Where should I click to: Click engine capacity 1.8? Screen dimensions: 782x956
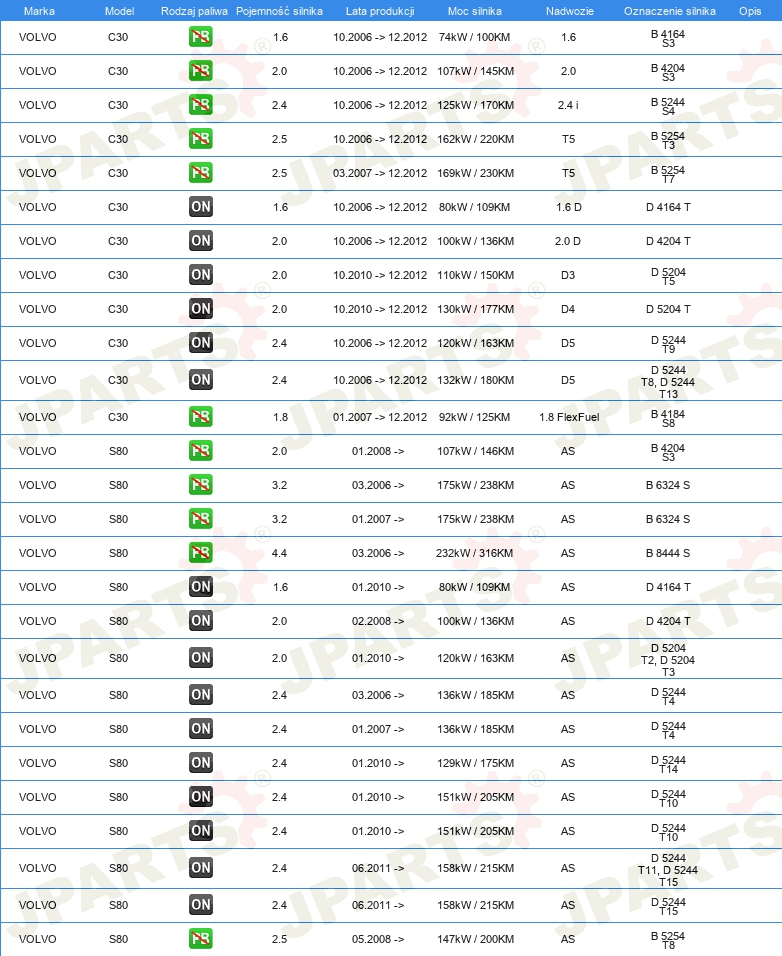click(280, 417)
